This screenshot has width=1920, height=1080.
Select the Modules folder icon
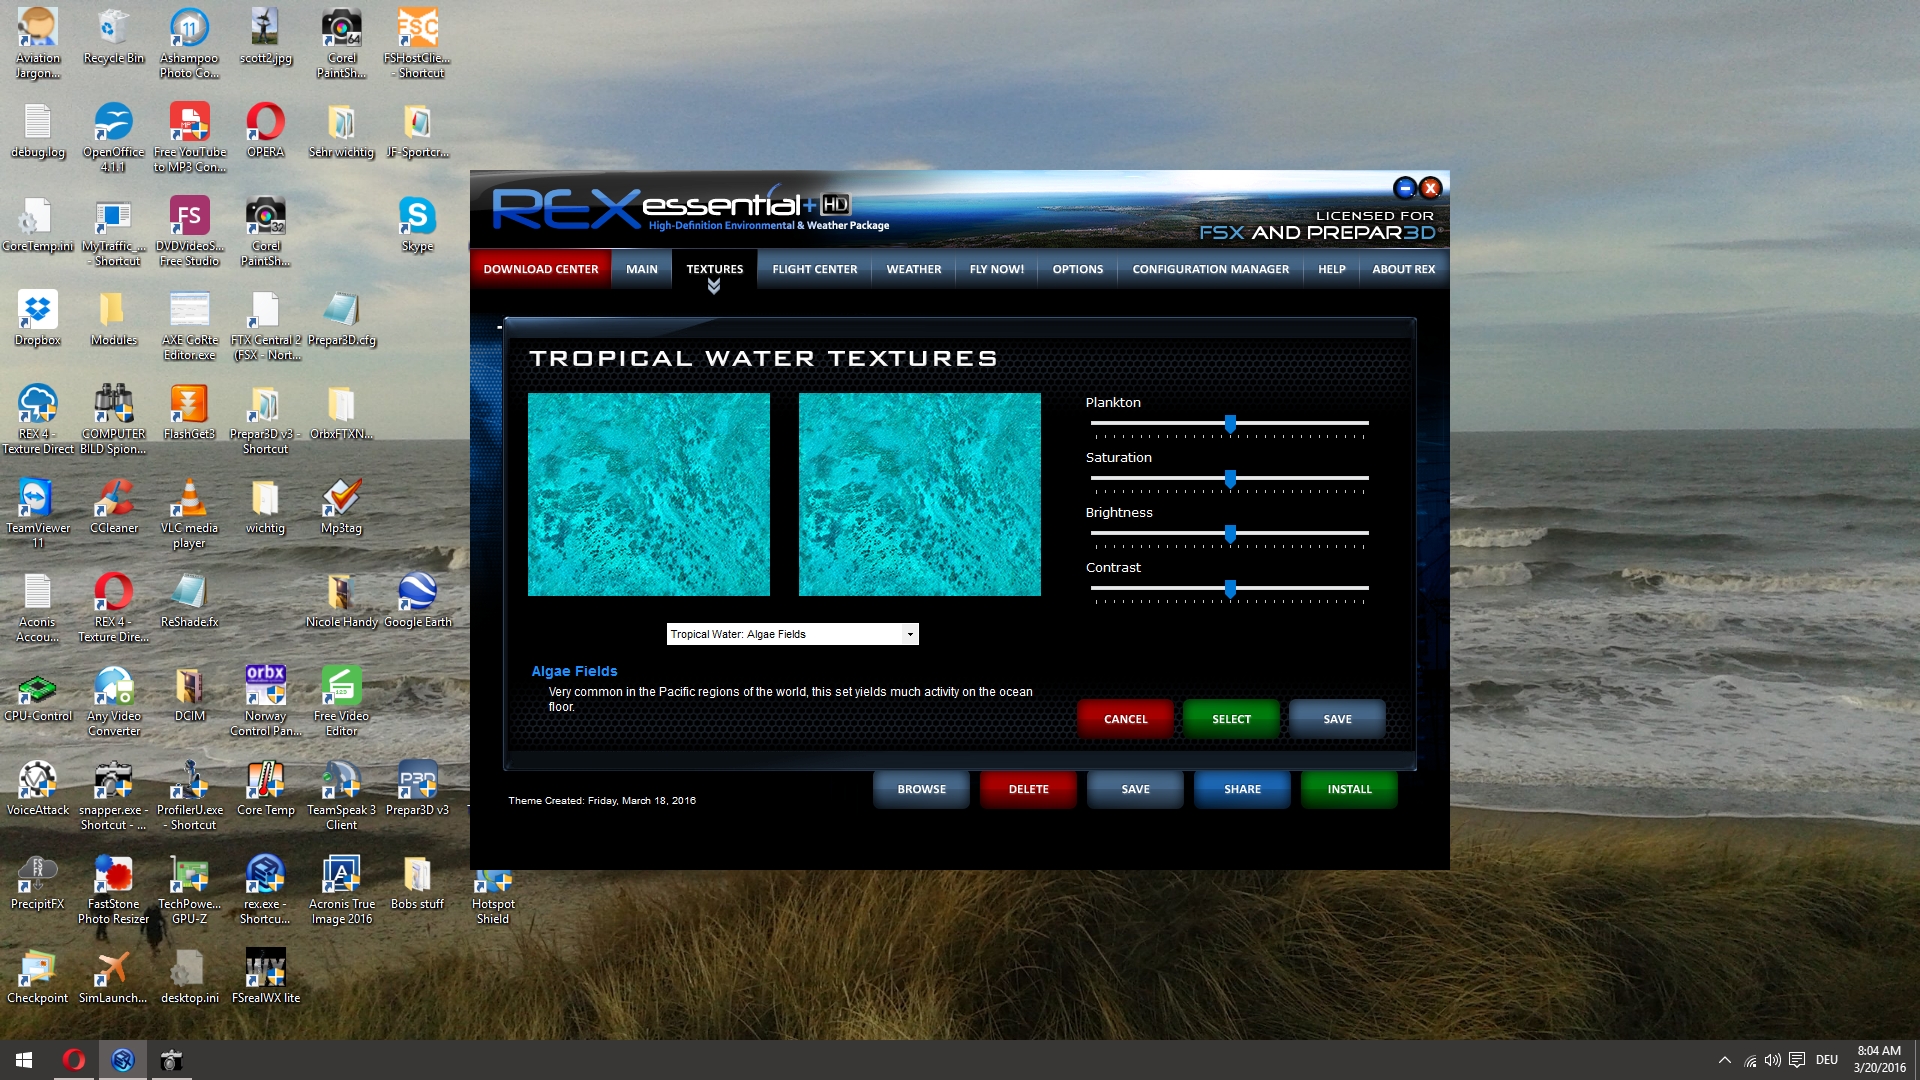[x=114, y=319]
